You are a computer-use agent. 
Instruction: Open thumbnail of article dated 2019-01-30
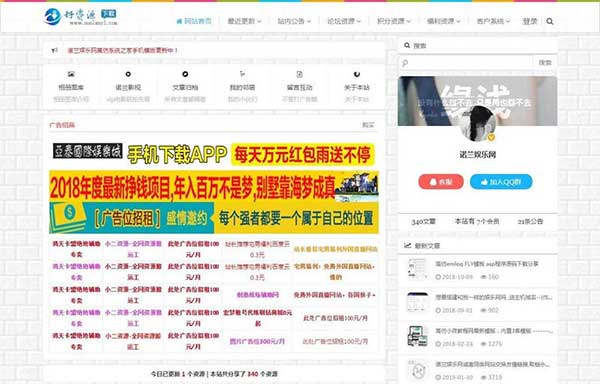pos(417,370)
